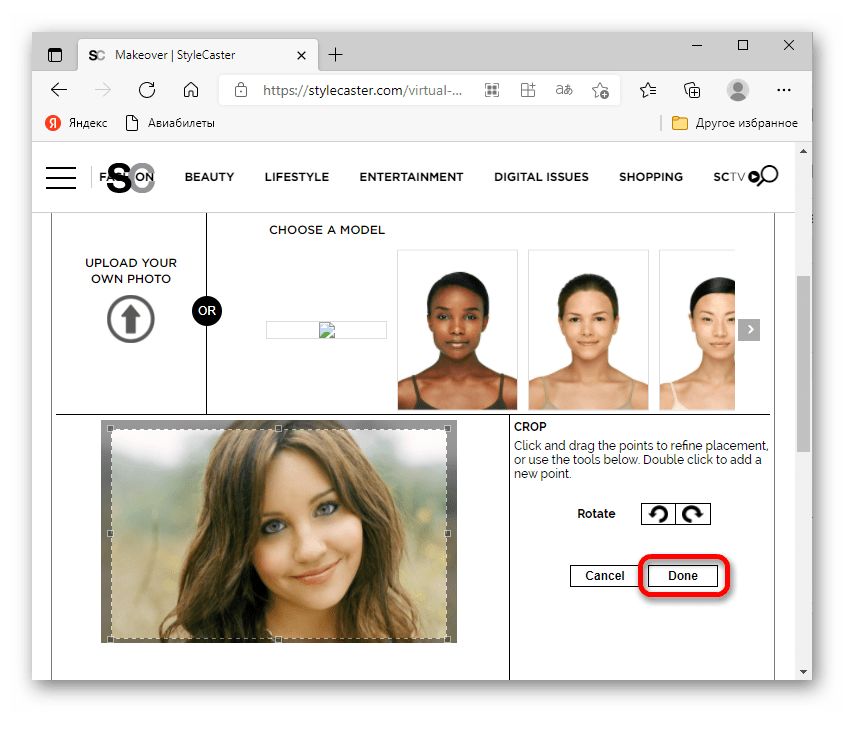Open the StyleCaster hamburger menu
845x743 pixels.
pos(61,177)
